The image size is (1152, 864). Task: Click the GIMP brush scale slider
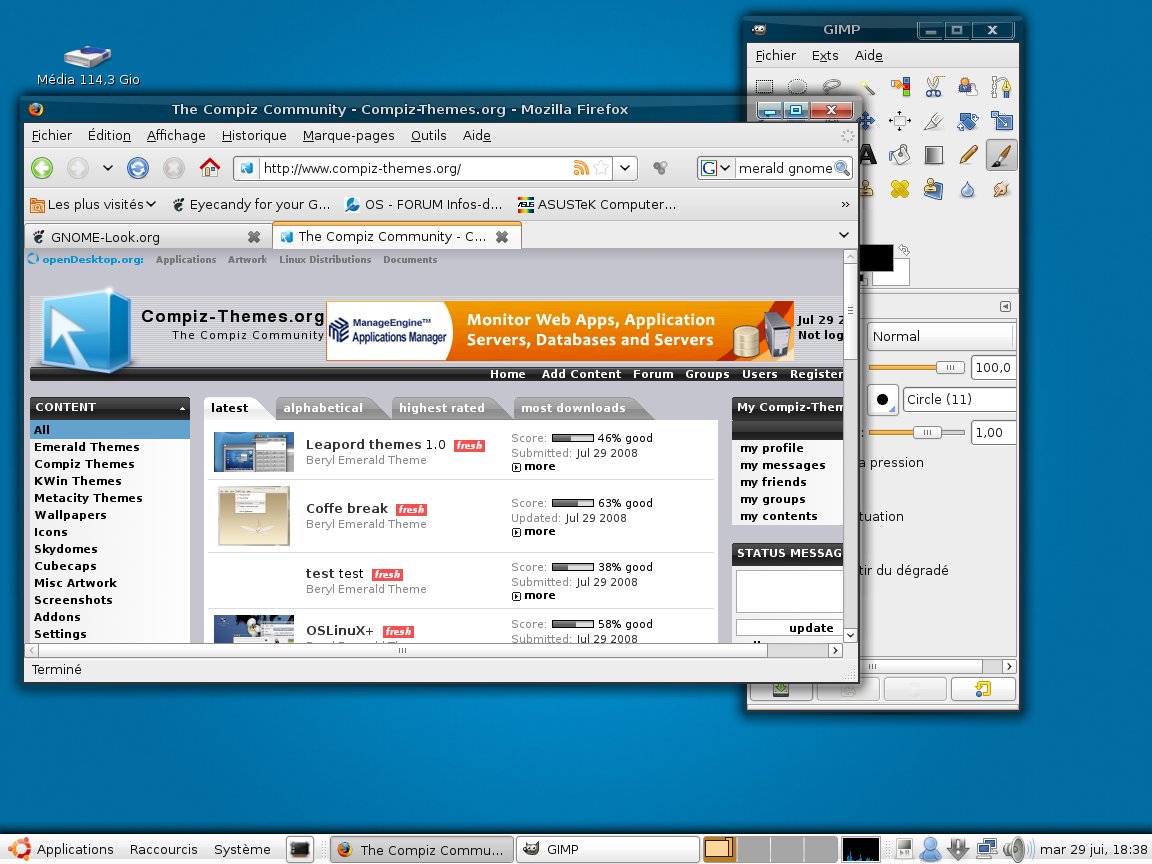[916, 433]
